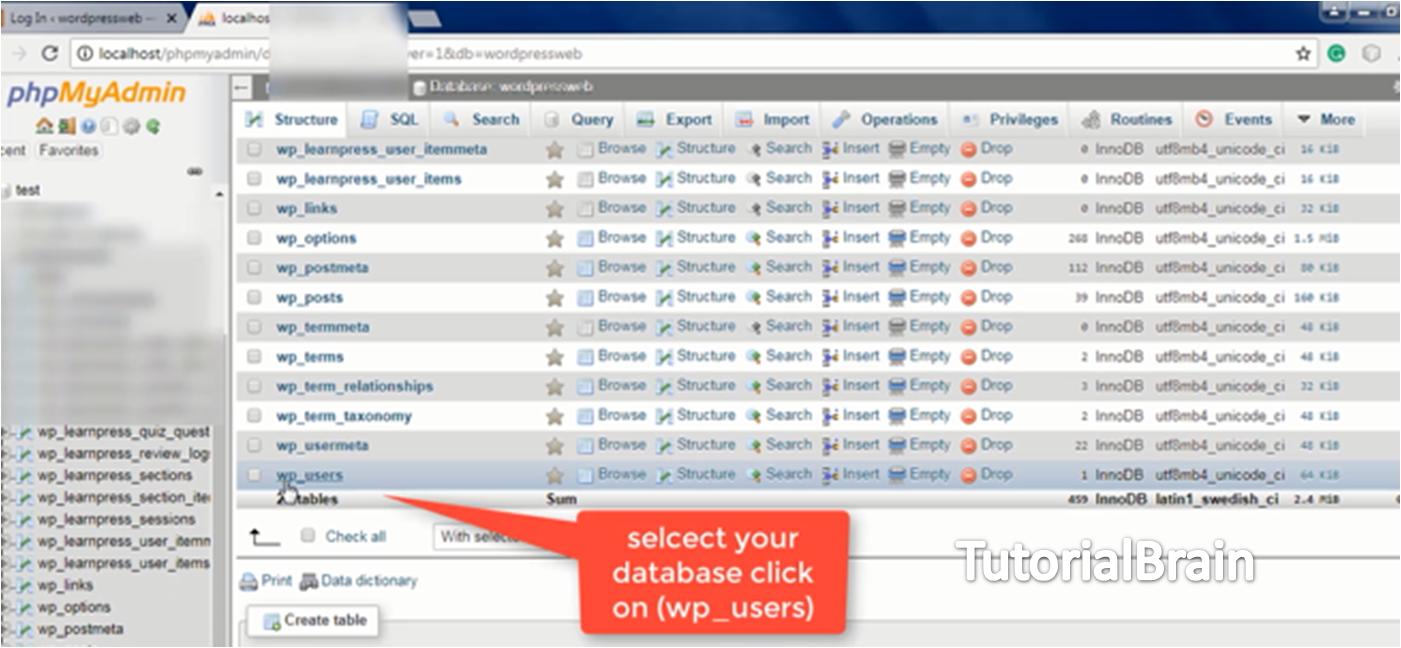The width and height of the screenshot is (1401, 648).
Task: Check the wp_posts table checkbox
Action: pyautogui.click(x=255, y=297)
